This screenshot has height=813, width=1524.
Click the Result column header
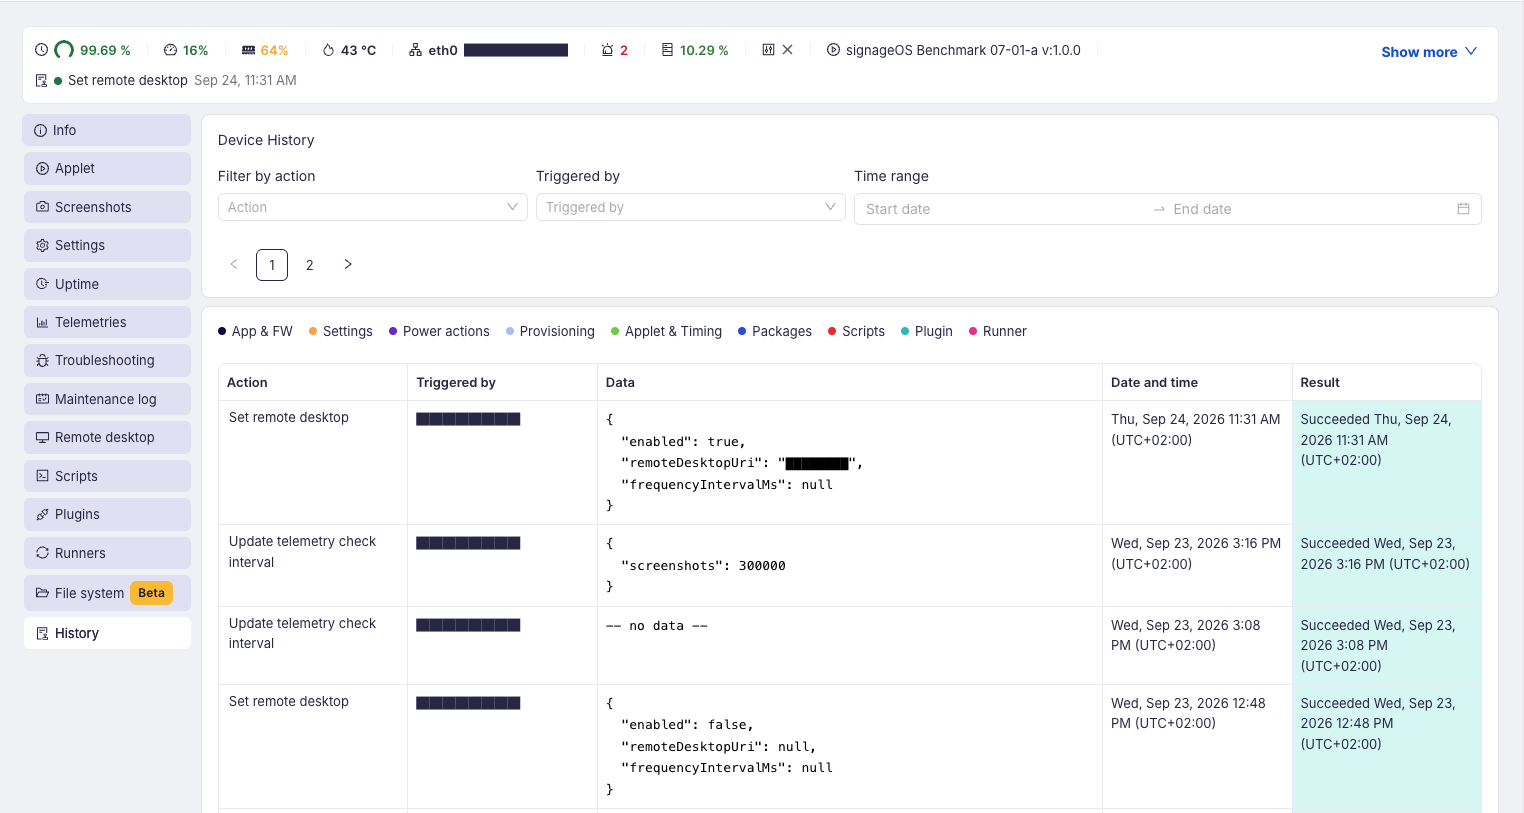pyautogui.click(x=1386, y=382)
